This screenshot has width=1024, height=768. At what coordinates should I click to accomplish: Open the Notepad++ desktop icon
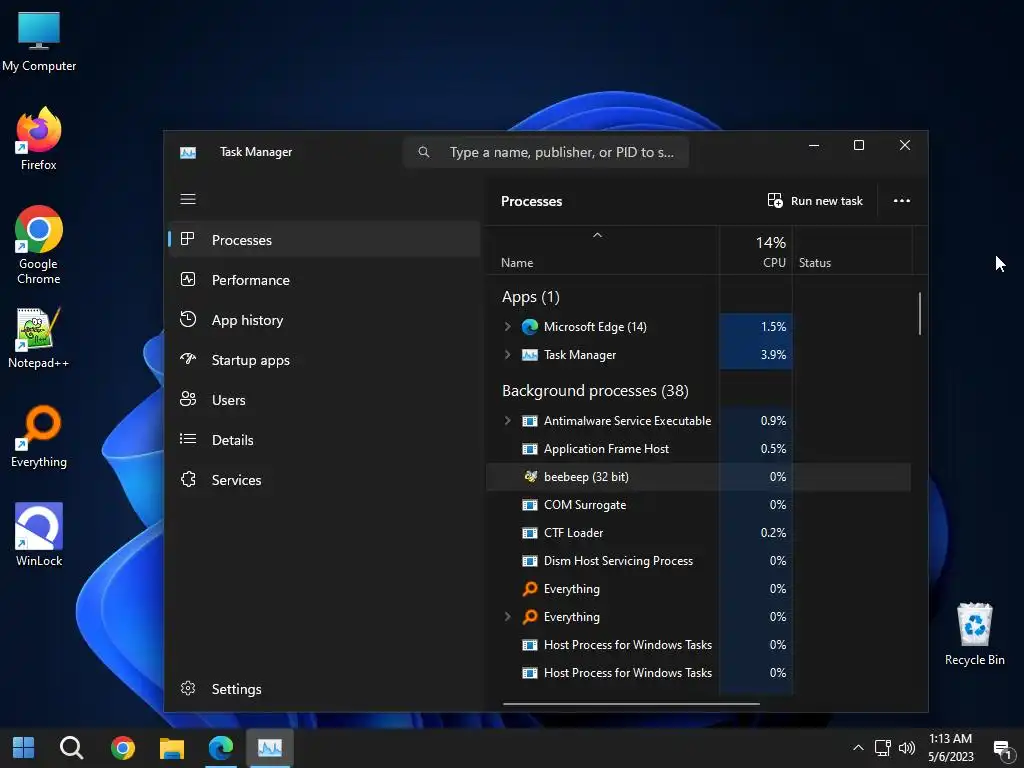click(x=39, y=338)
